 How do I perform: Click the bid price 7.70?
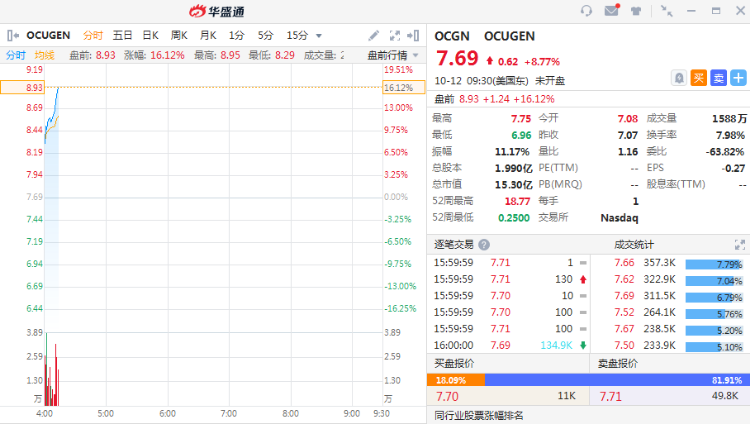click(447, 396)
